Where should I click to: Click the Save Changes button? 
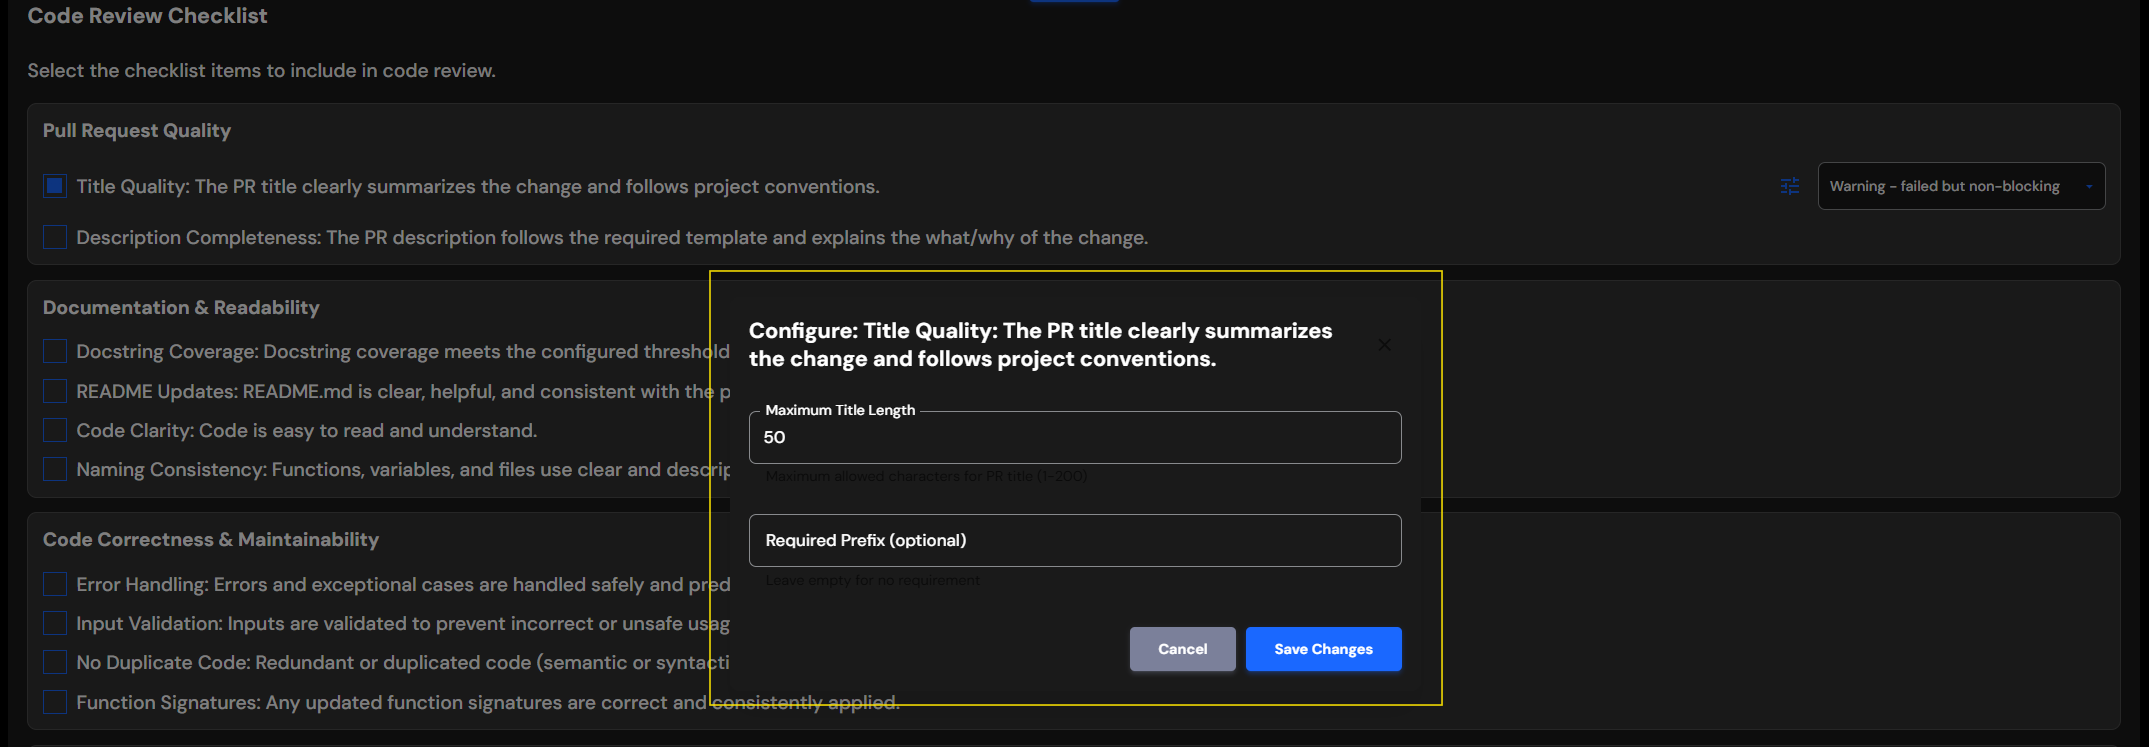click(1323, 649)
